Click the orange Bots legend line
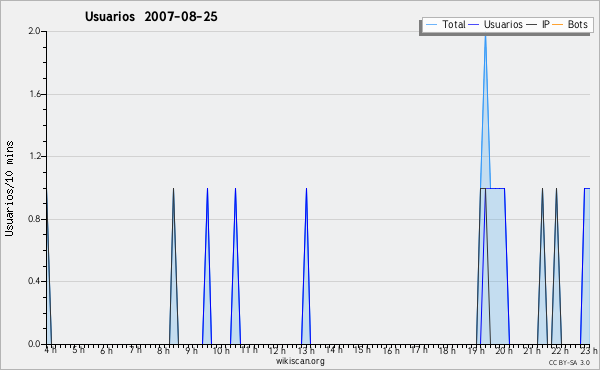This screenshot has width=600, height=370. tap(558, 24)
